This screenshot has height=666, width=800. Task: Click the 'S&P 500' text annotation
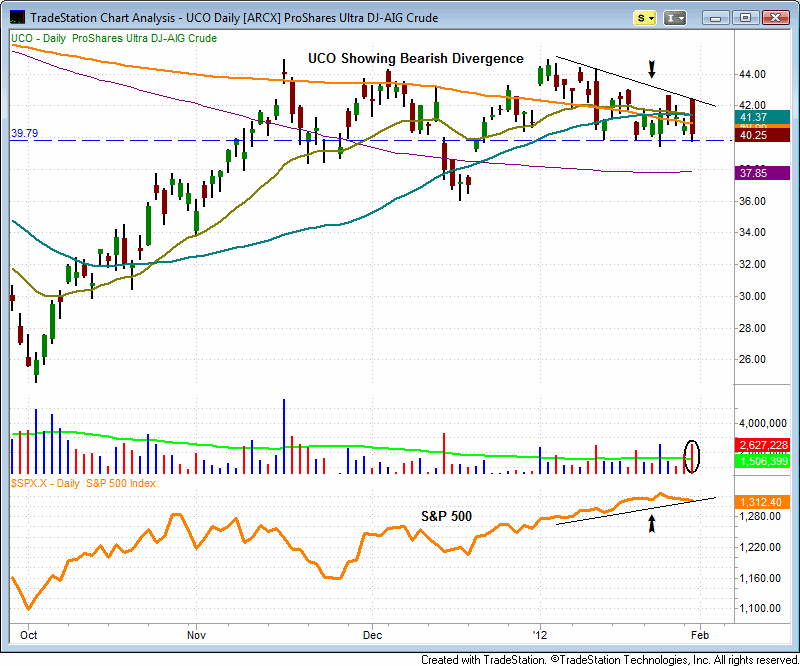446,516
